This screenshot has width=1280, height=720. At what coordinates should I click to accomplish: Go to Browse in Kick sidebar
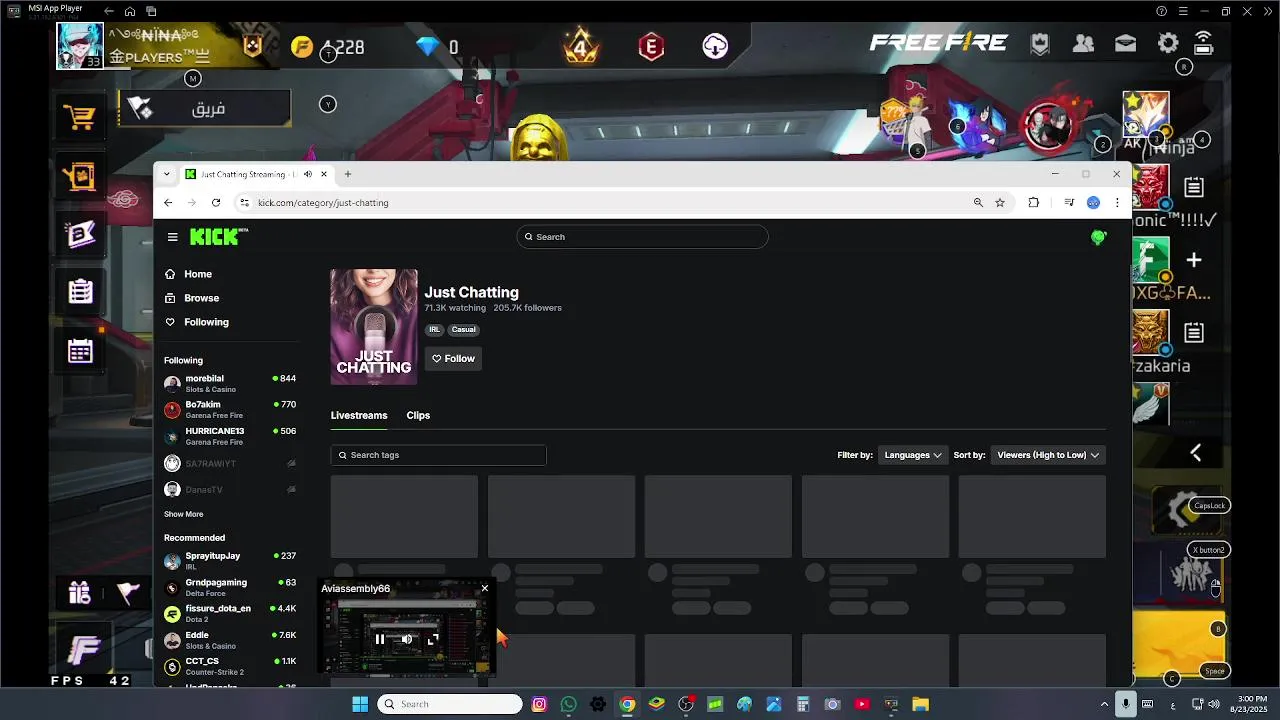200,298
